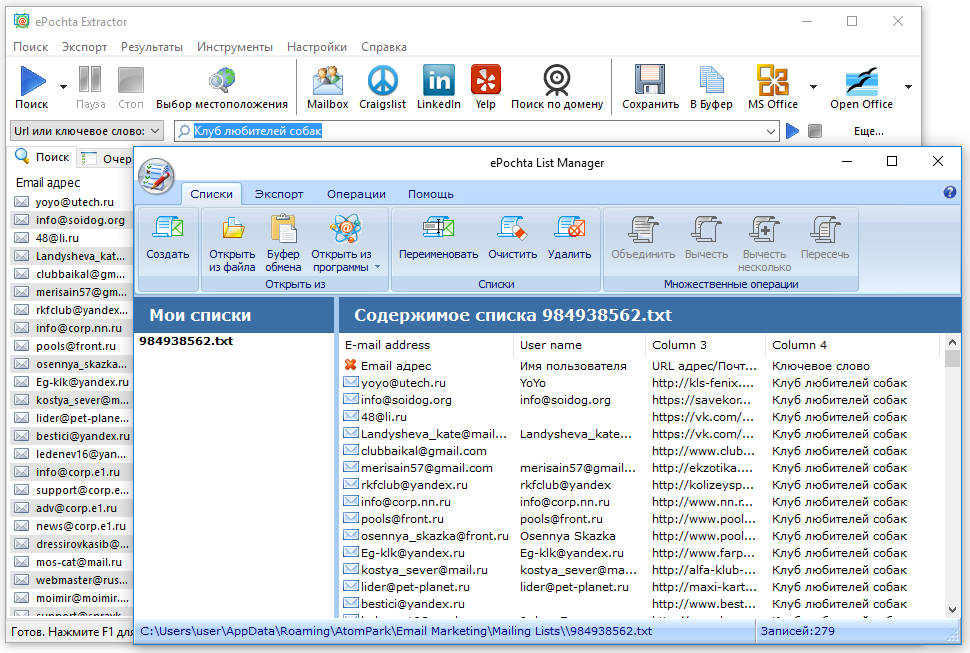
Task: Switch to the Списки ribbon tab
Action: click(x=212, y=194)
